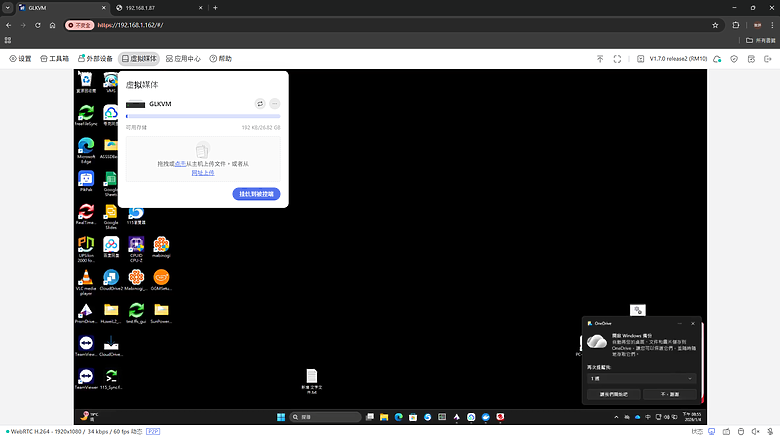Click the 不安全 not-secure site badge
The image size is (780, 438).
[x=80, y=25]
